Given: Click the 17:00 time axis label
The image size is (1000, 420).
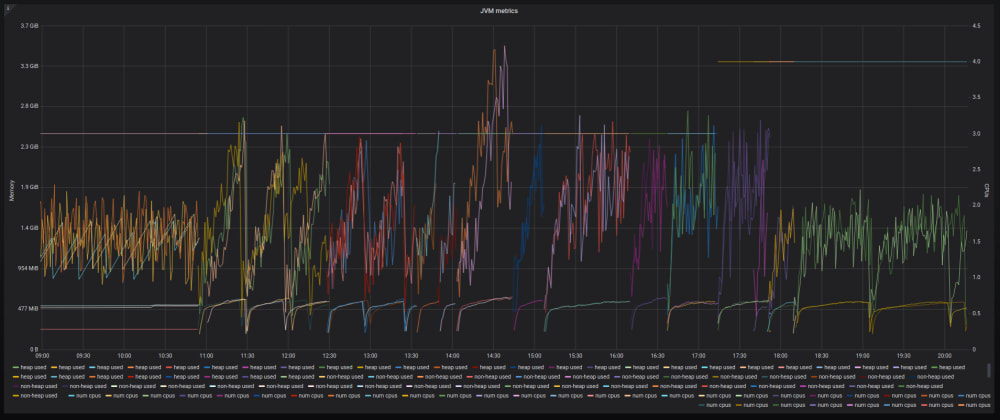Looking at the screenshot, I should [698, 356].
